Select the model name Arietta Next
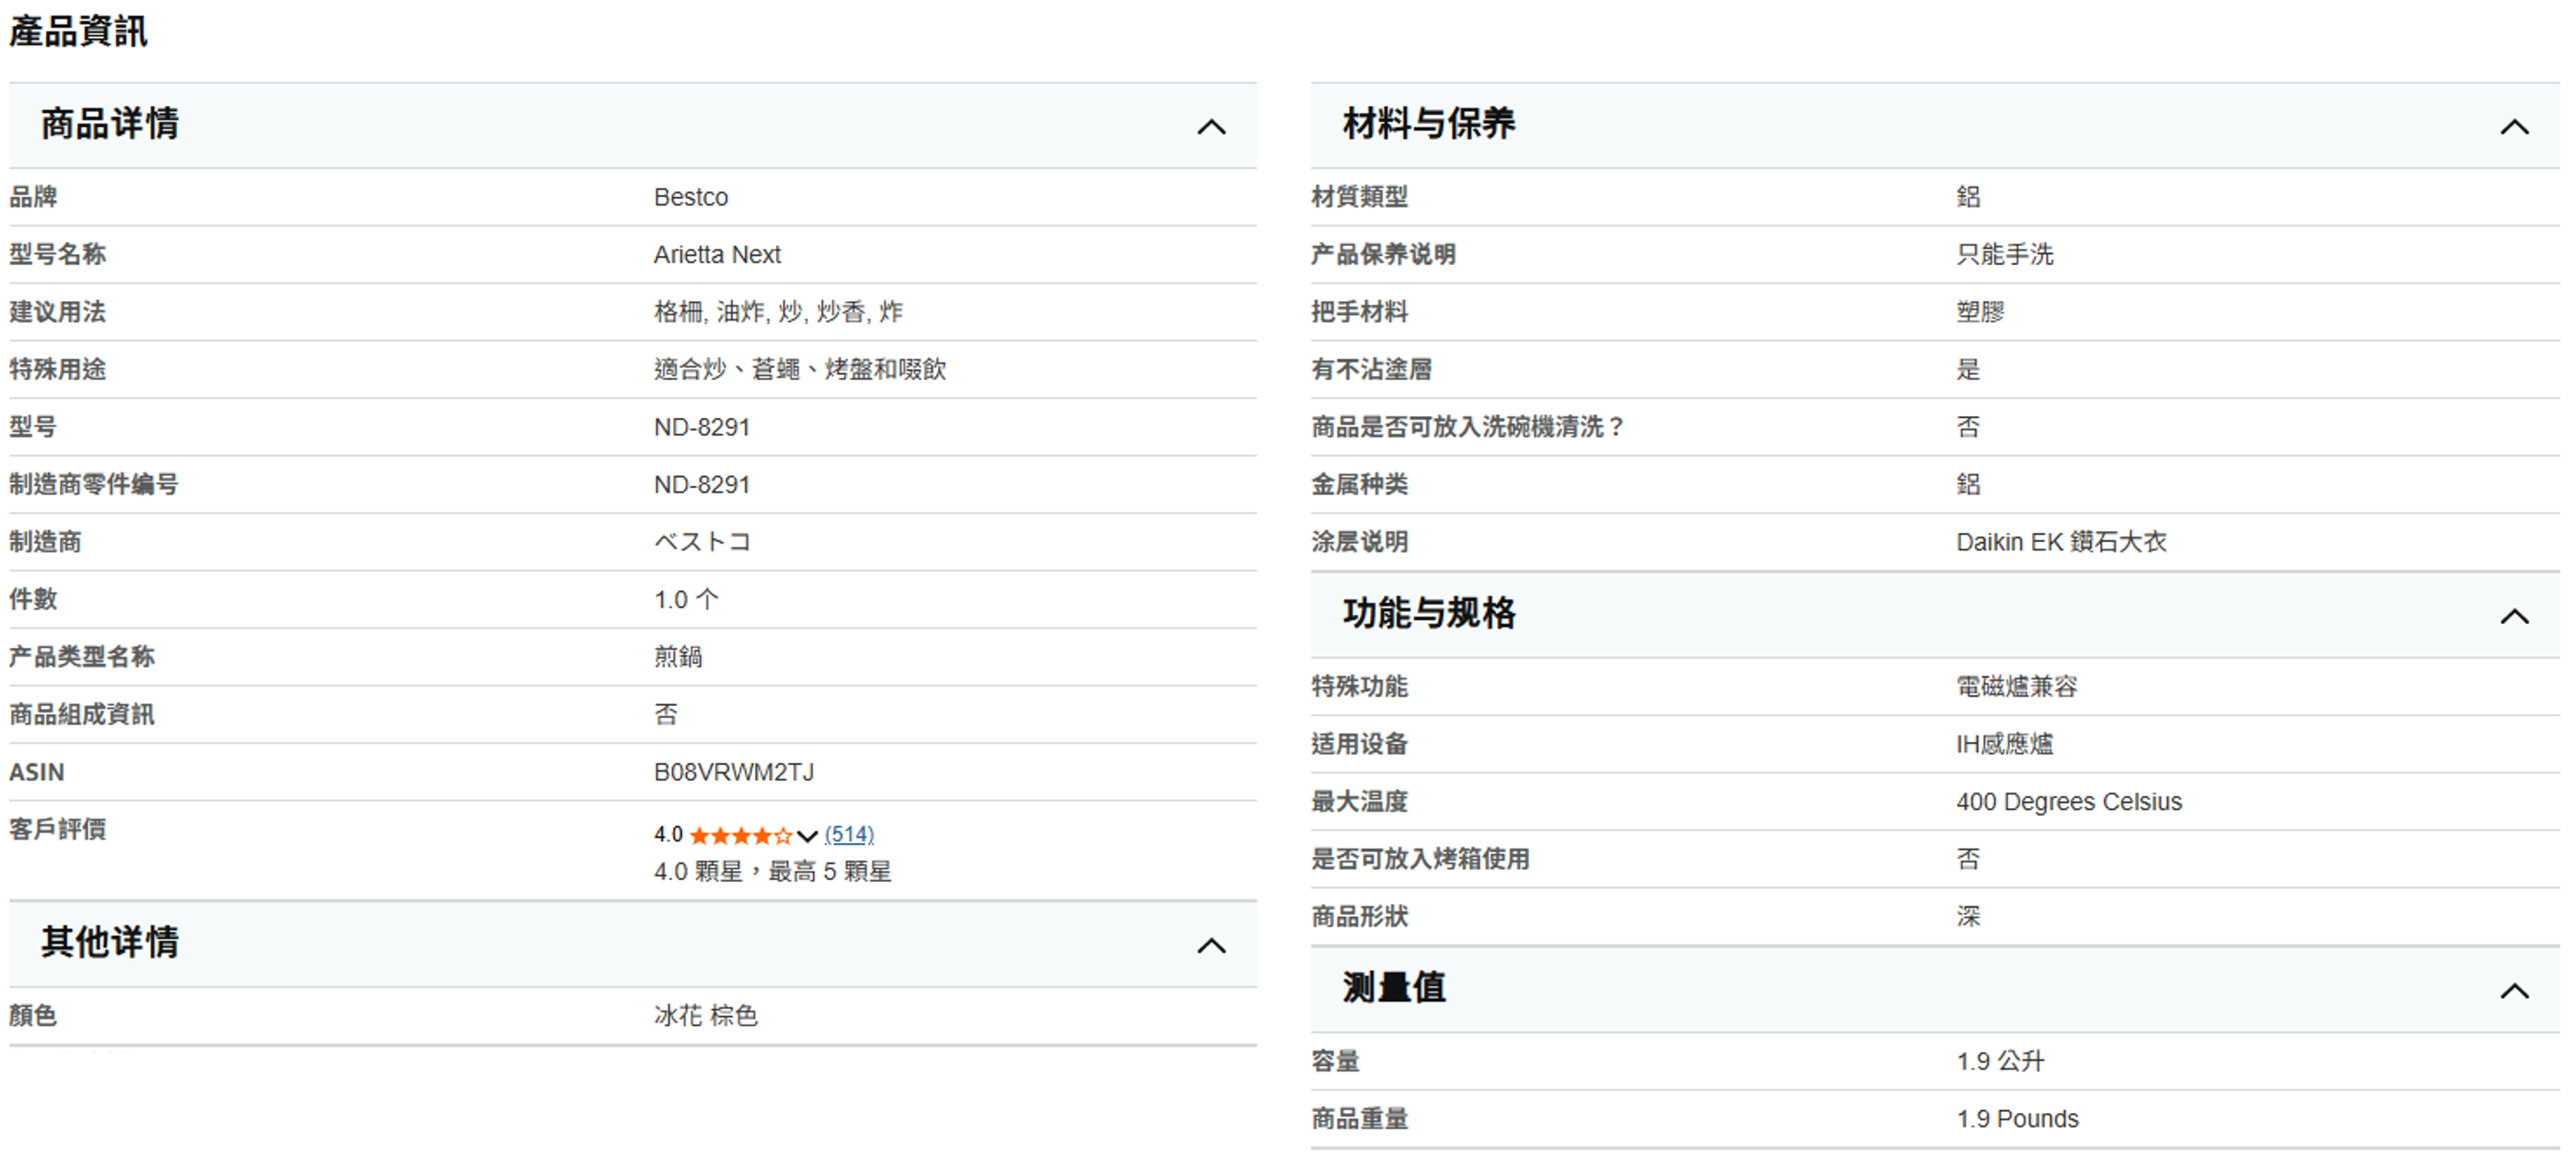Image resolution: width=2576 pixels, height=1170 pixels. 717,255
